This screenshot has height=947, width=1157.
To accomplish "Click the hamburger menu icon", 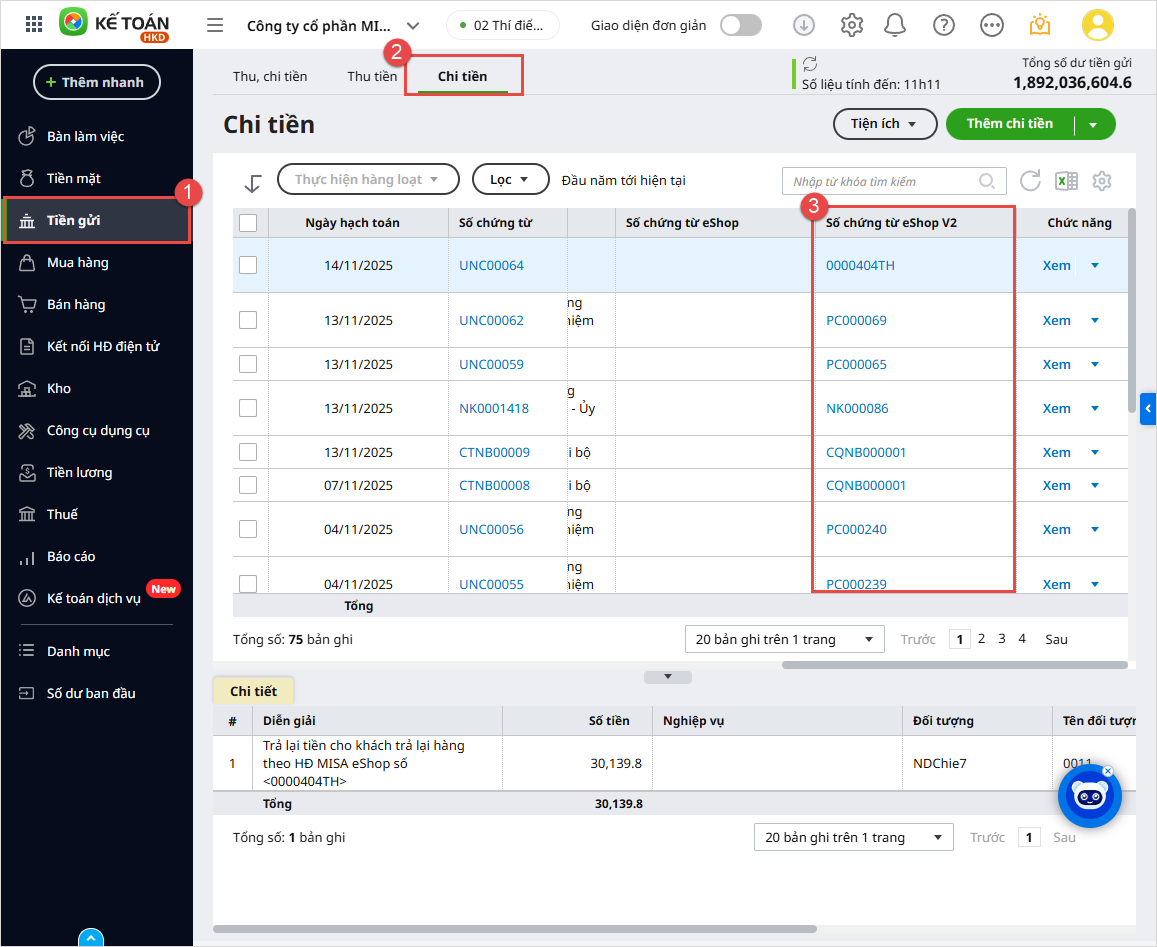I will pyautogui.click(x=215, y=25).
